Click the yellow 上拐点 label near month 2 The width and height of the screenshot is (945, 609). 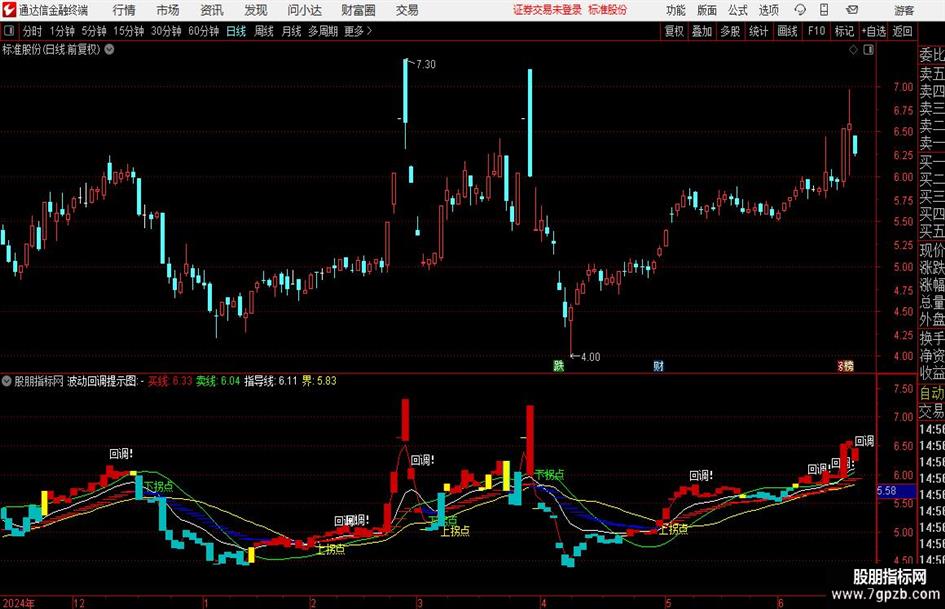click(x=330, y=549)
